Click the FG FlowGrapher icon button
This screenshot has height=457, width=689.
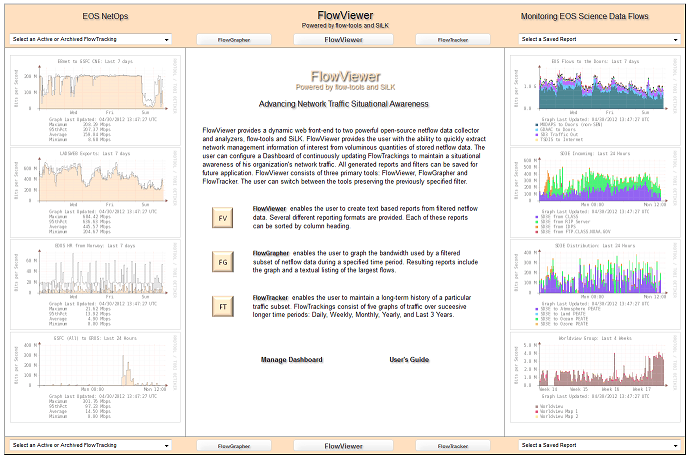coord(223,262)
